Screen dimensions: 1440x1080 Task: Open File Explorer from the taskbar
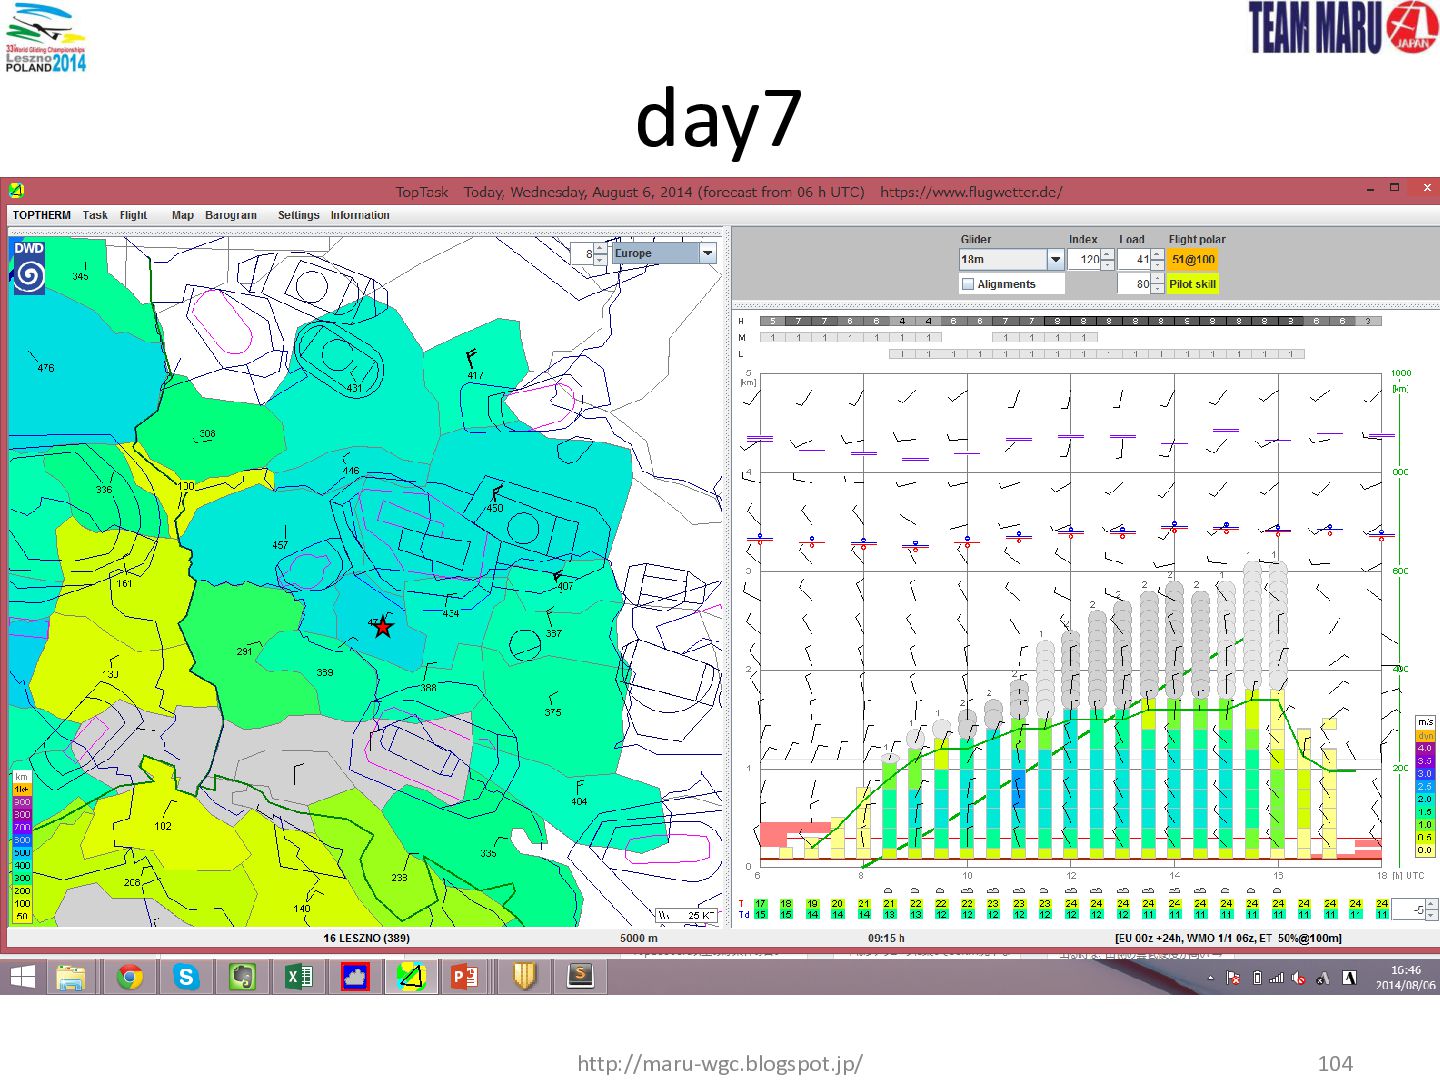(x=70, y=976)
